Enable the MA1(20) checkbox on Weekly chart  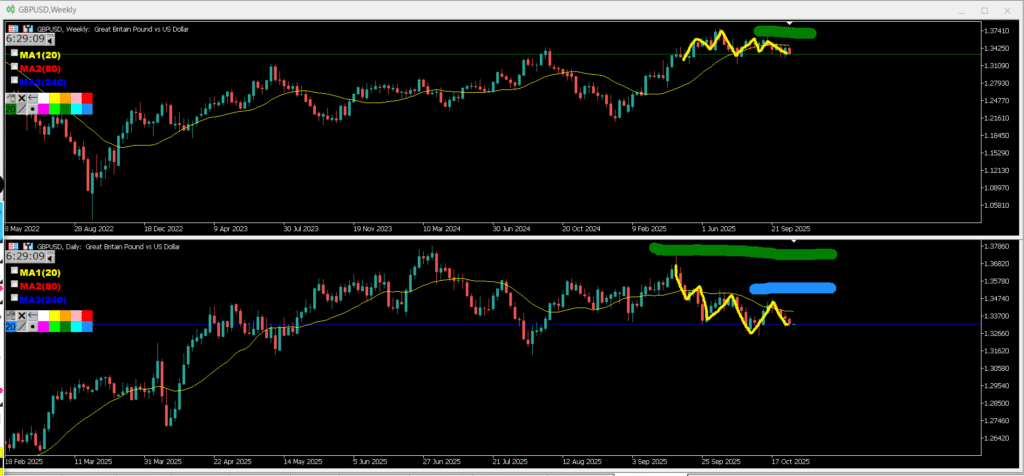pos(14,53)
